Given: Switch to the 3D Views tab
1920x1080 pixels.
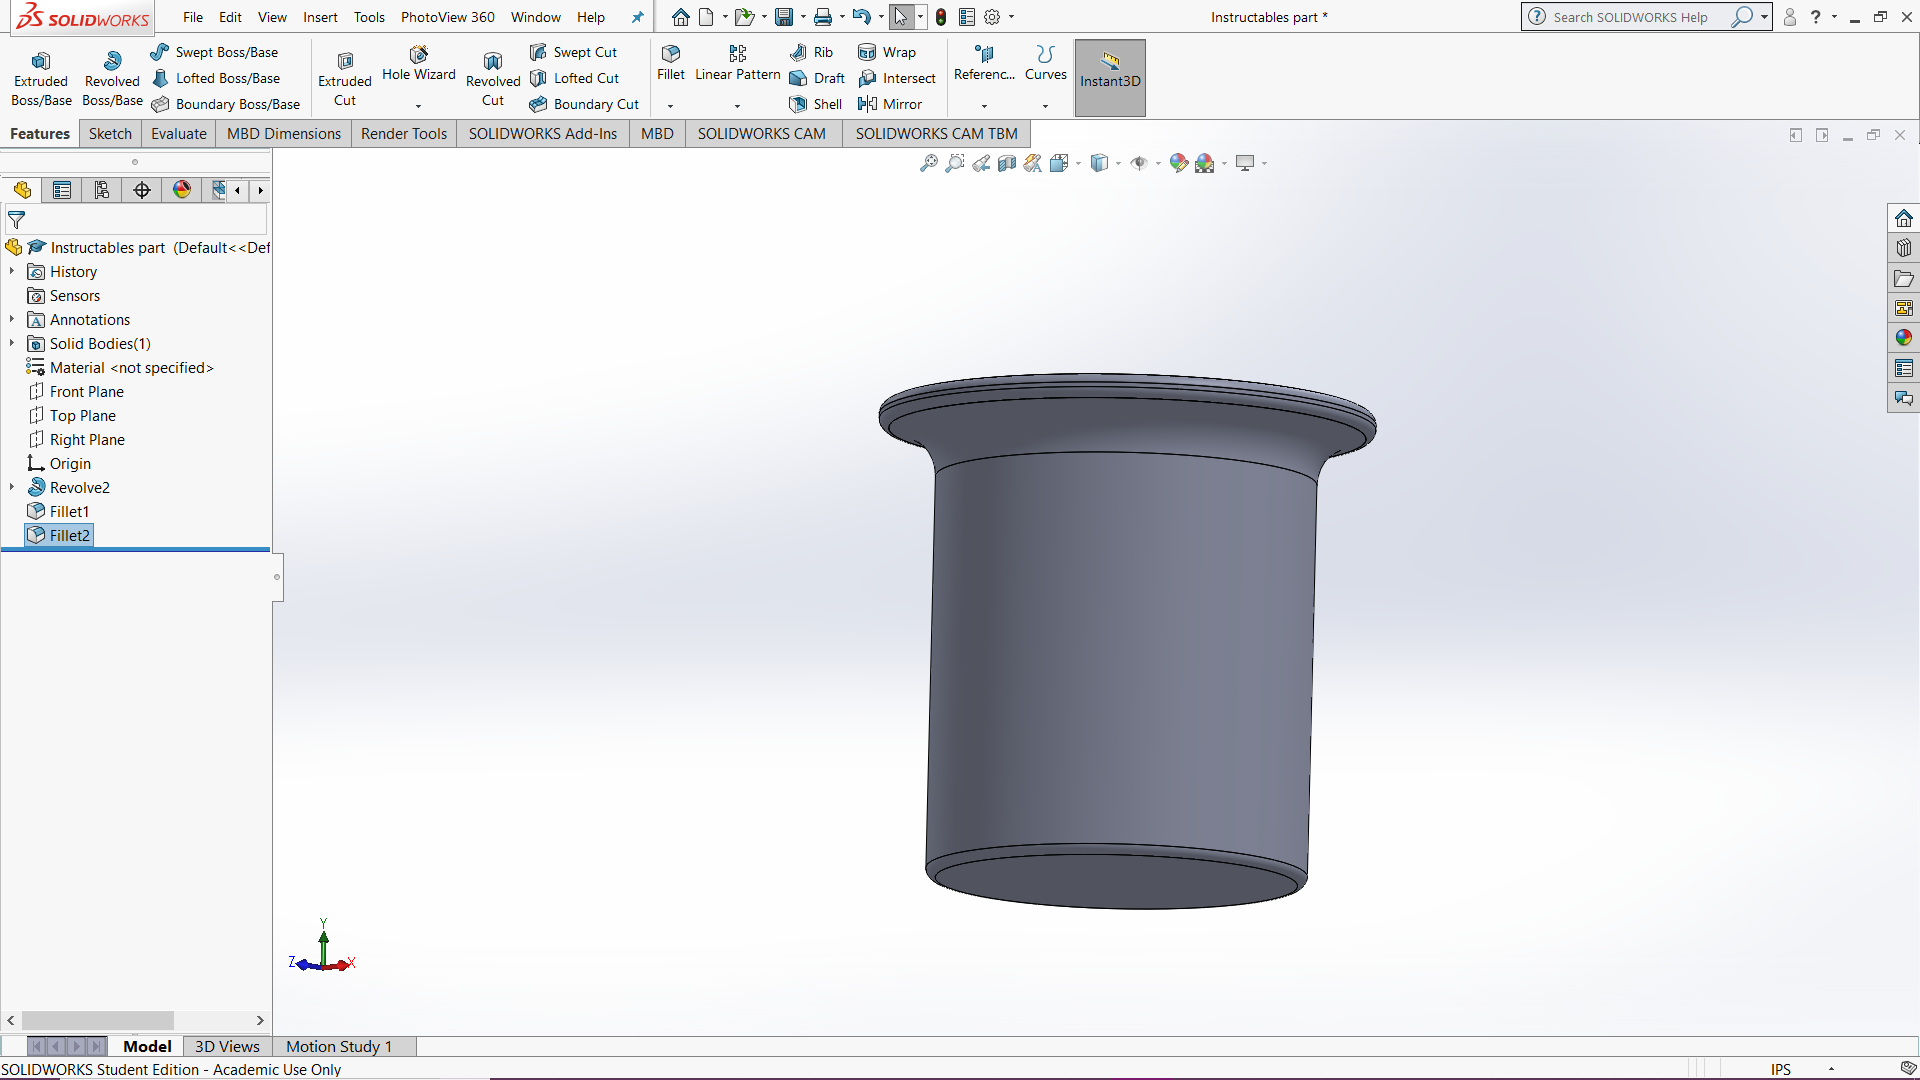Looking at the screenshot, I should click(x=227, y=1046).
